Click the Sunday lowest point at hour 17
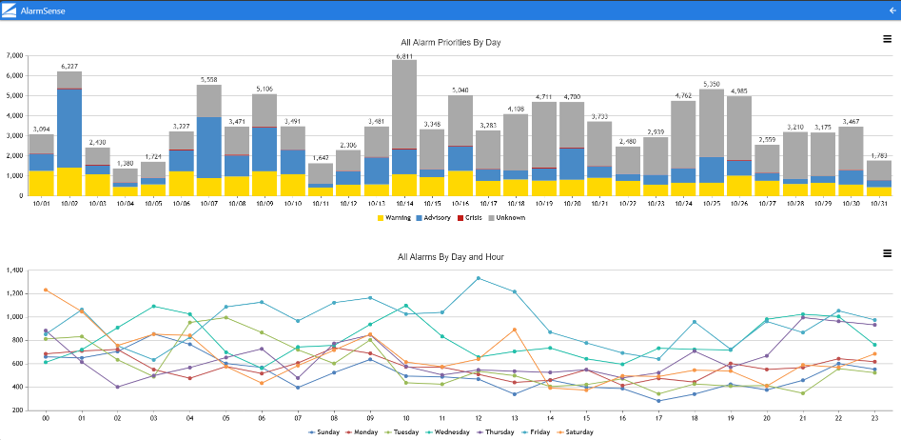The width and height of the screenshot is (901, 440). [659, 401]
